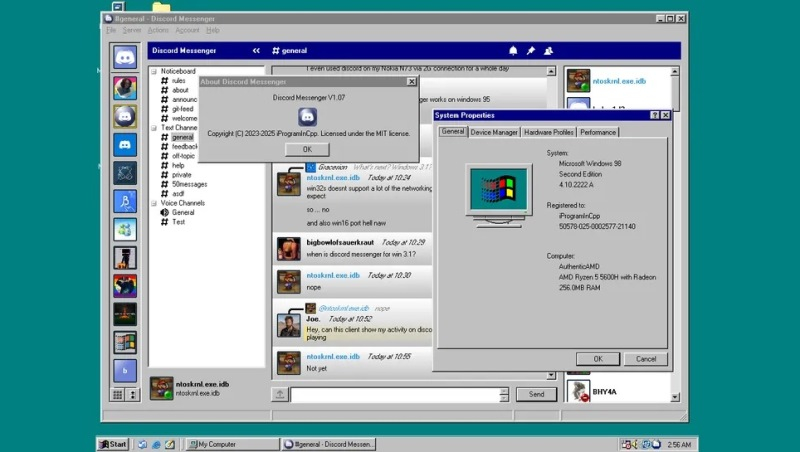The image size is (800, 452).
Task: Collapse the Text Channels category
Action: 154,128
